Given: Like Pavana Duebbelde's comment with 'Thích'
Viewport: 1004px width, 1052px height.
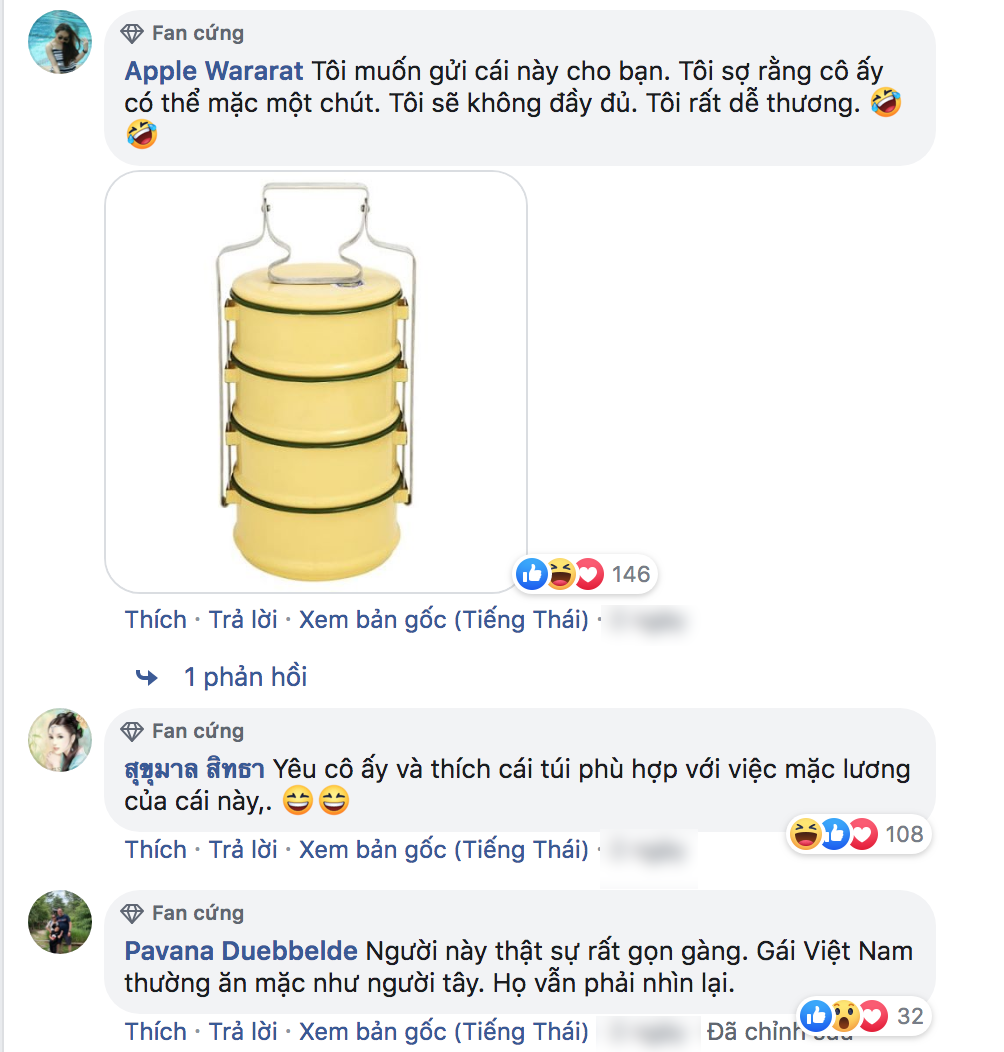Looking at the screenshot, I should pos(156,1031).
